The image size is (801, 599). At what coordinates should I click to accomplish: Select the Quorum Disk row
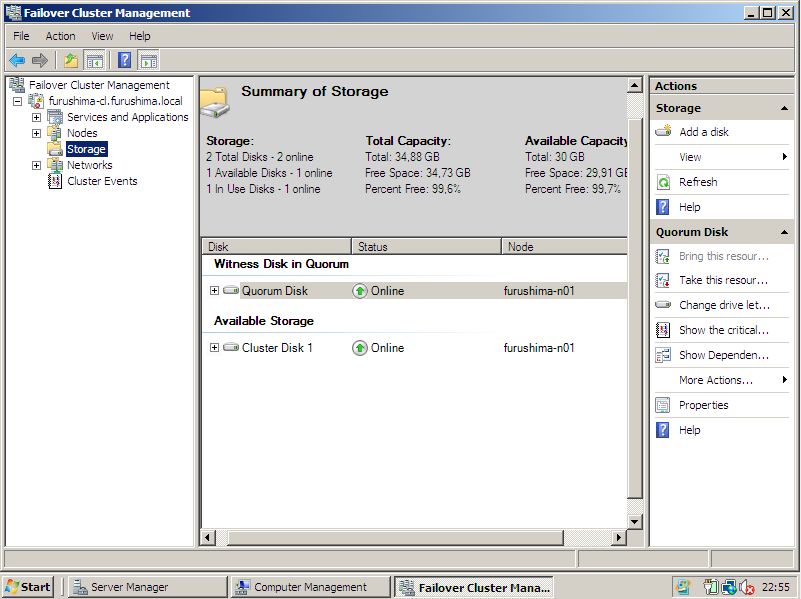(x=415, y=291)
